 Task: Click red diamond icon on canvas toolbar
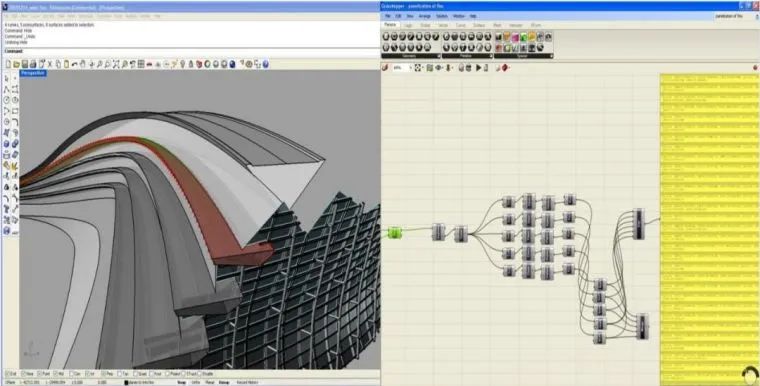point(506,68)
